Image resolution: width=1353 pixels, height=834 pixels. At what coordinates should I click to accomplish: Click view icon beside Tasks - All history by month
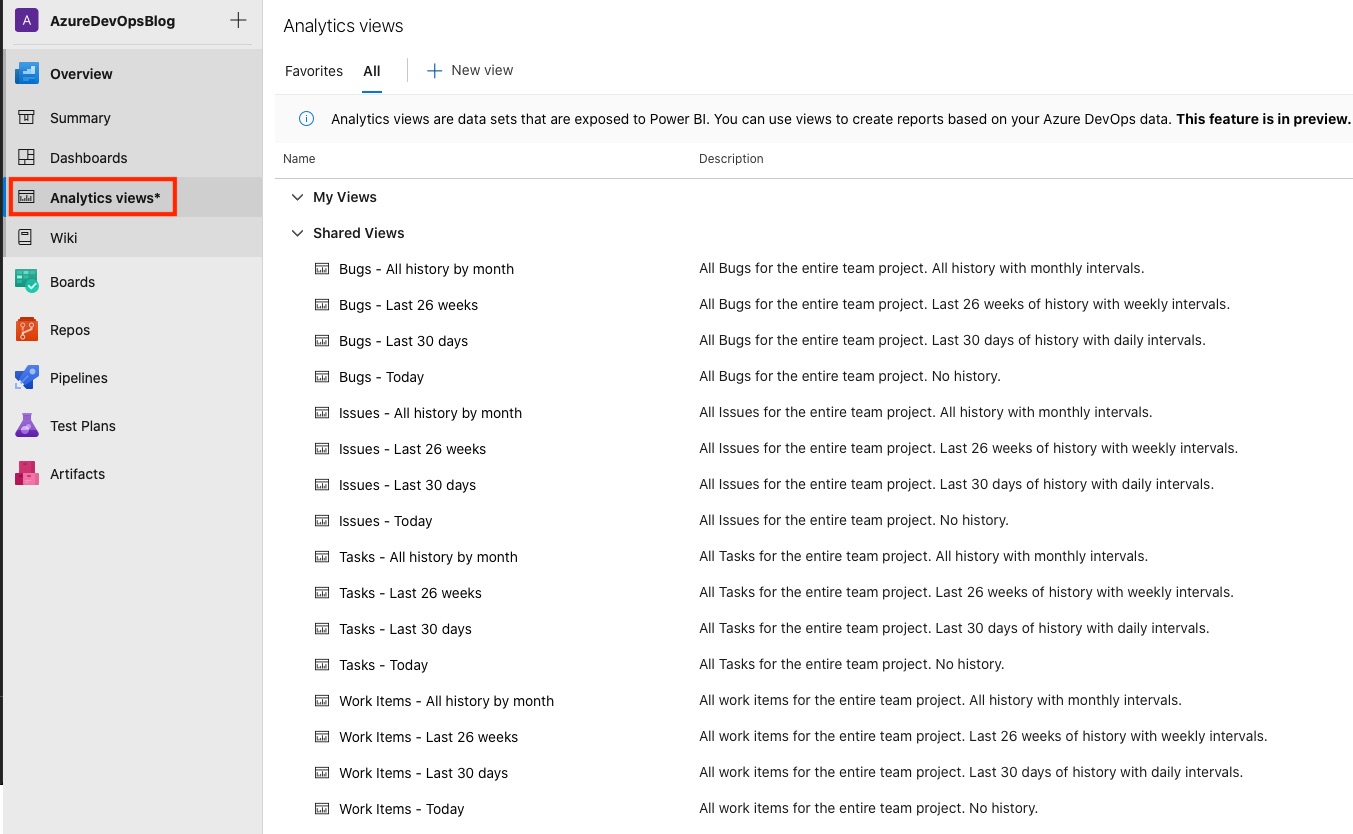[322, 557]
